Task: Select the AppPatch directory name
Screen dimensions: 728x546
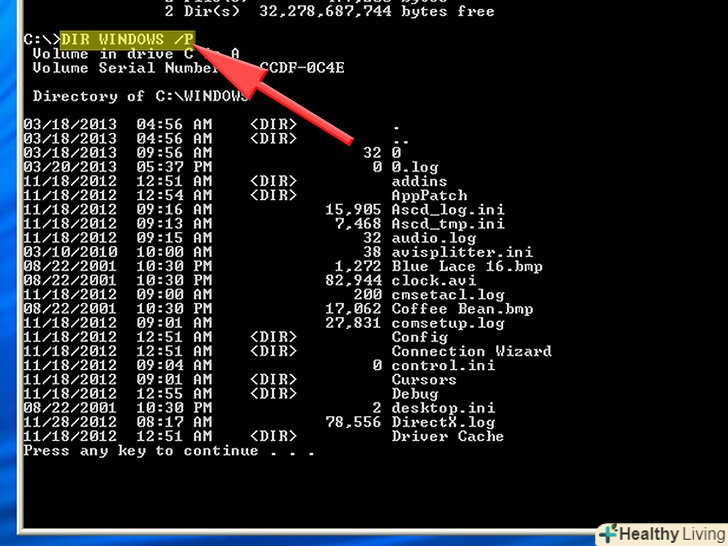Action: (x=429, y=195)
